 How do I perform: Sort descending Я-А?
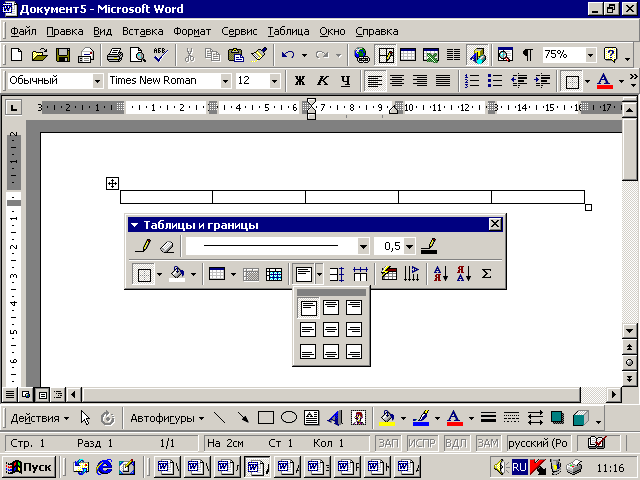[464, 274]
